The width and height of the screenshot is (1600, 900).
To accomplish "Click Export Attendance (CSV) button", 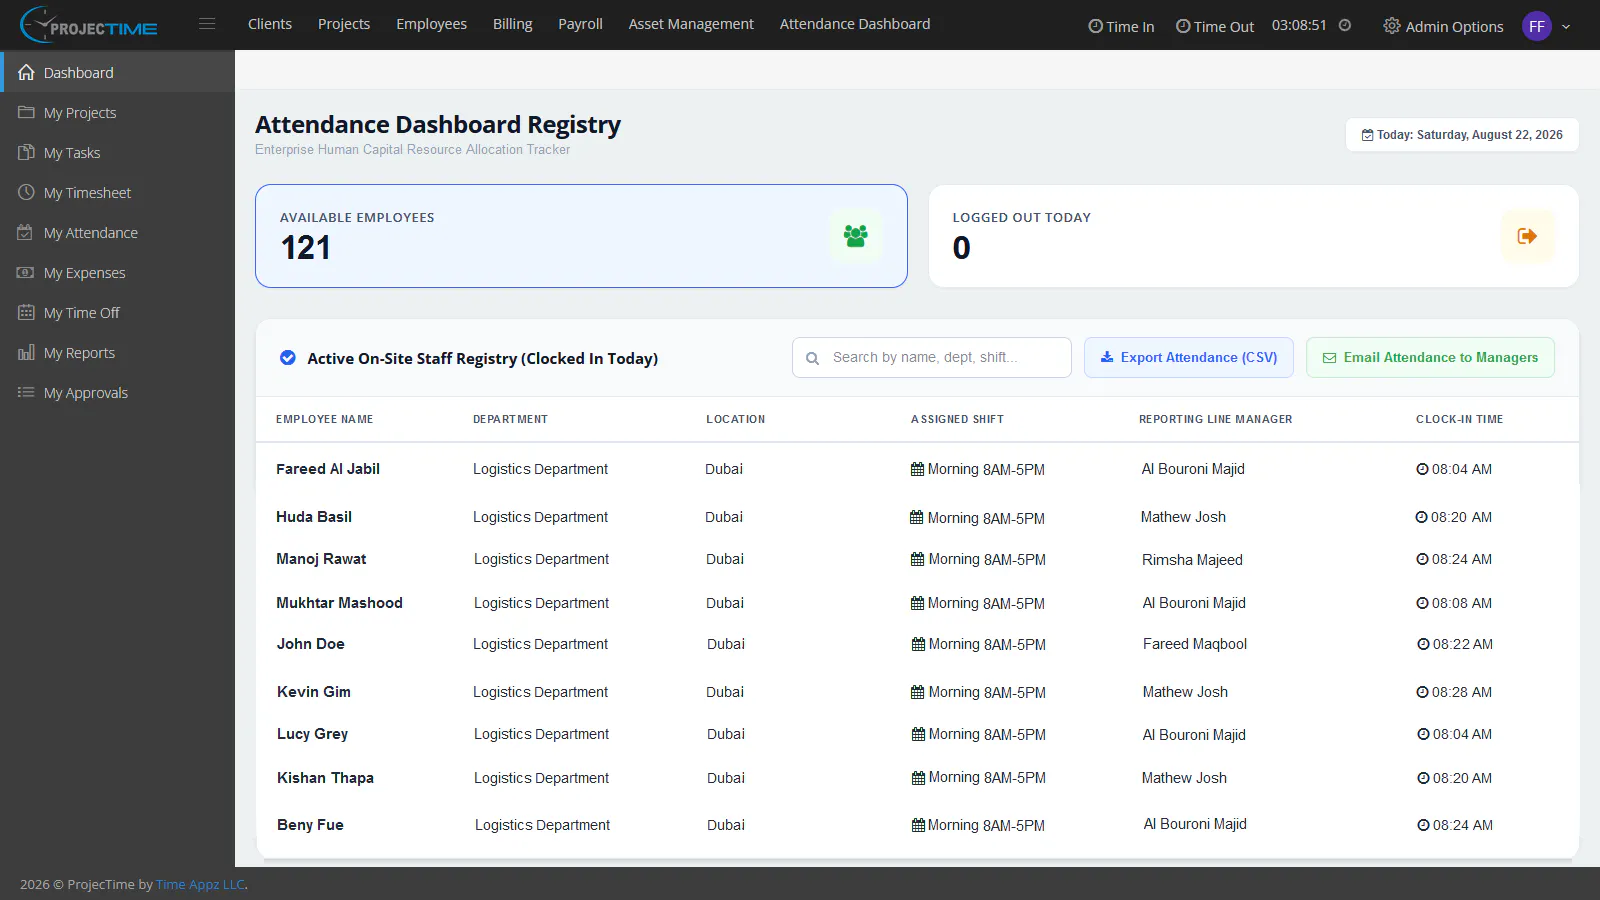I will pos(1189,358).
